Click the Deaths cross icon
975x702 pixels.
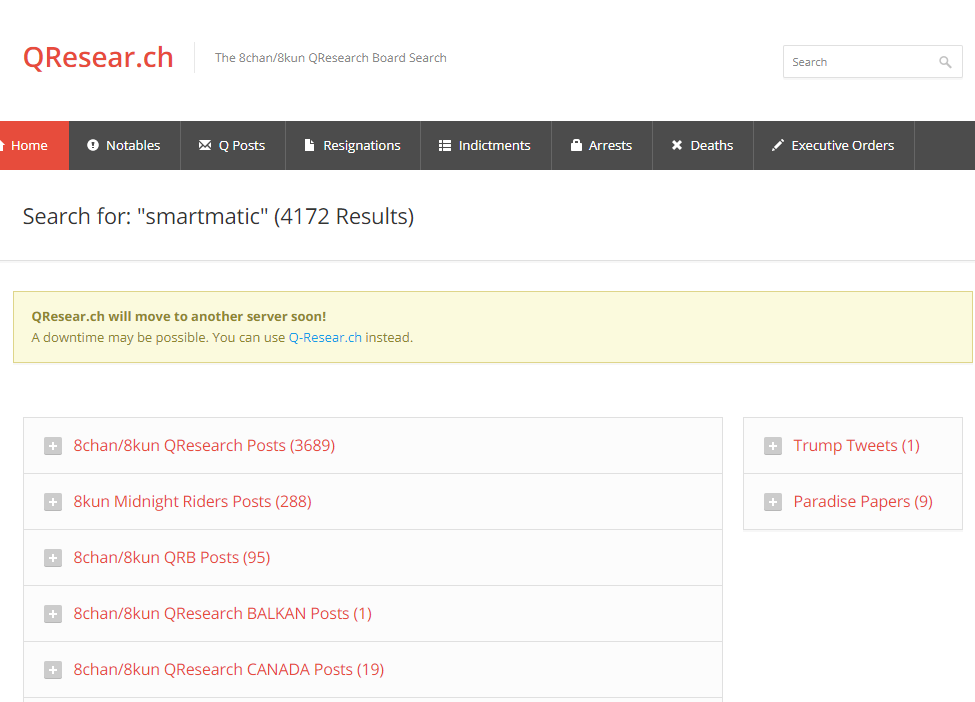pyautogui.click(x=677, y=145)
